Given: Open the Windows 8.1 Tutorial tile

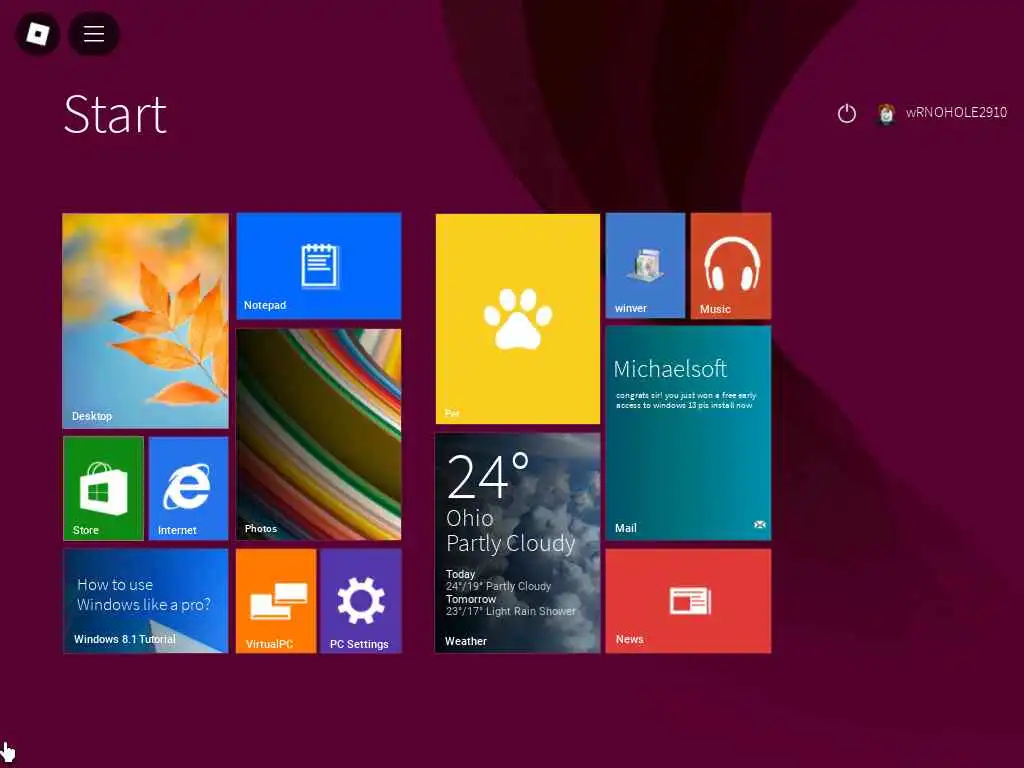Looking at the screenshot, I should coord(146,601).
